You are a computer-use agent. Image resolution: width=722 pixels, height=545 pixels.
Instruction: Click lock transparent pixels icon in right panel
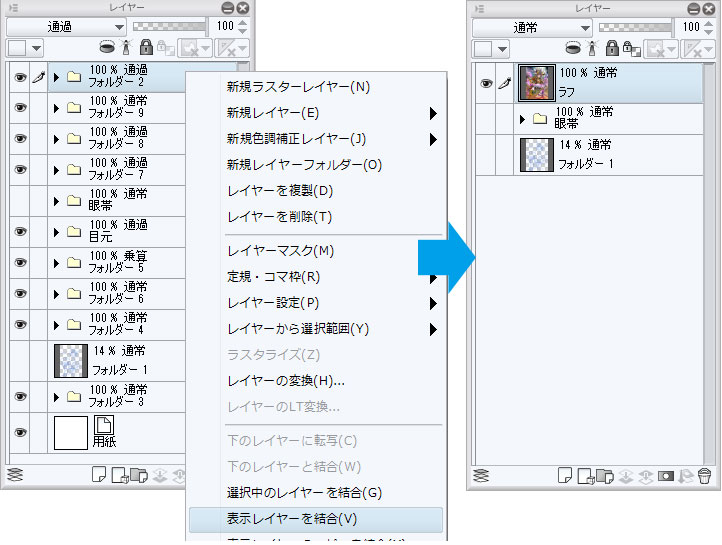631,48
